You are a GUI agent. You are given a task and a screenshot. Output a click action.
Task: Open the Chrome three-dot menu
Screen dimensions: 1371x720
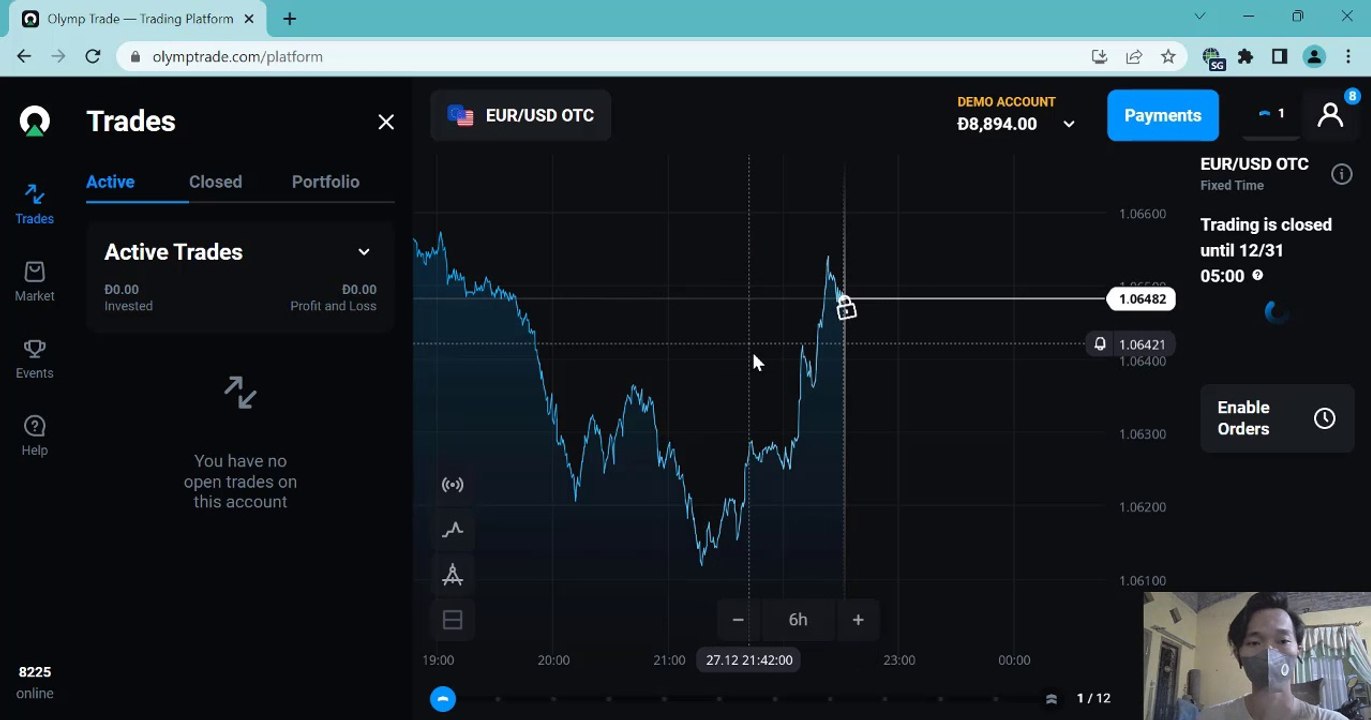pyautogui.click(x=1348, y=57)
